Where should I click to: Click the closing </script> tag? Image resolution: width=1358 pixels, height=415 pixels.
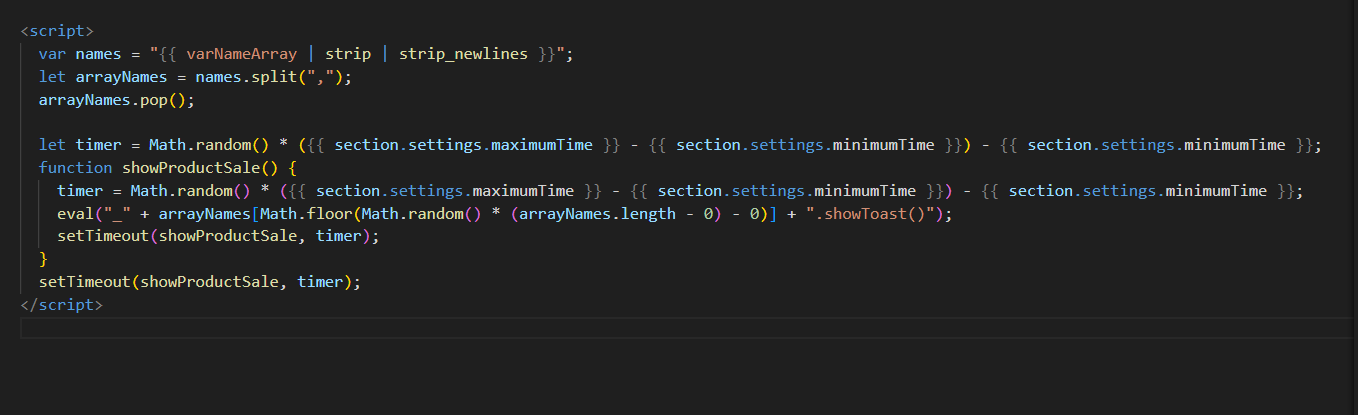61,305
